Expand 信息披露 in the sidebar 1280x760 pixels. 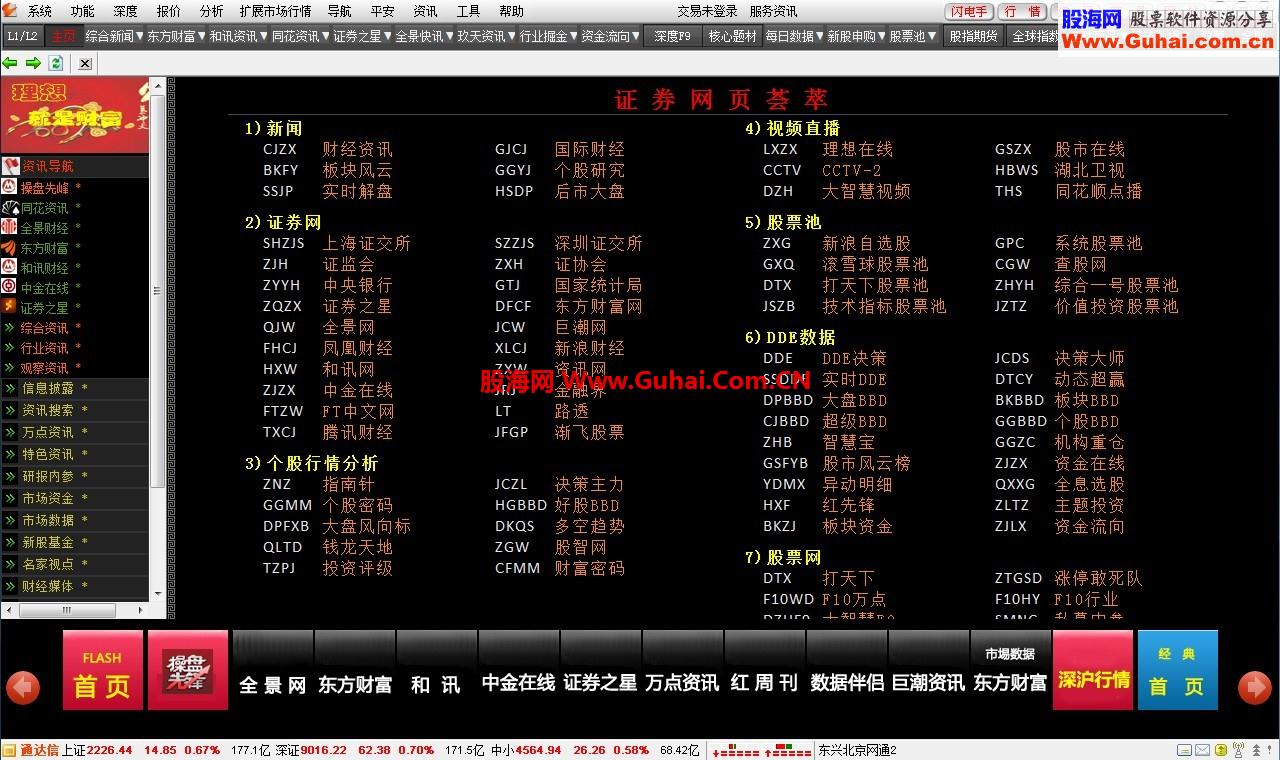47,388
